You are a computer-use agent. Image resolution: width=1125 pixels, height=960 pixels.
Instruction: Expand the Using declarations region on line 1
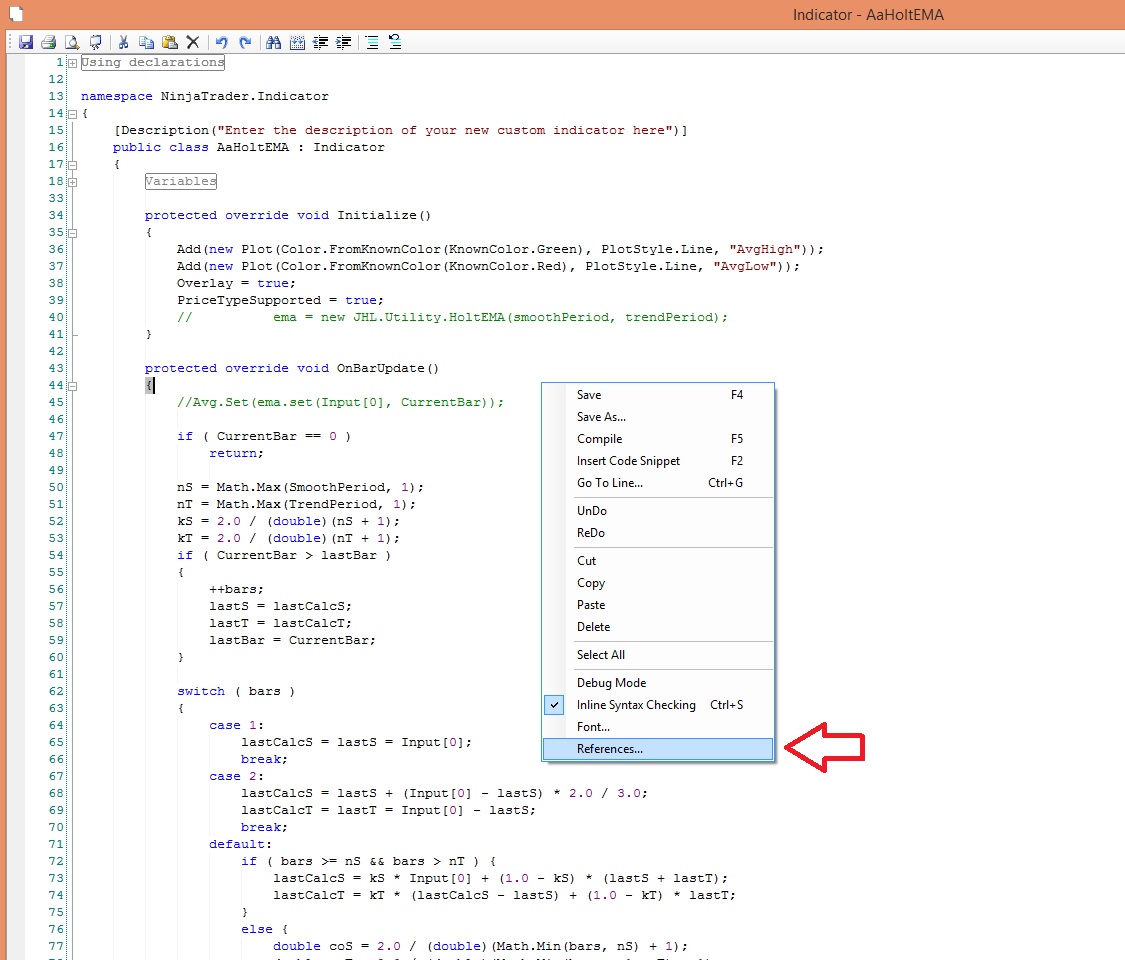pos(72,63)
